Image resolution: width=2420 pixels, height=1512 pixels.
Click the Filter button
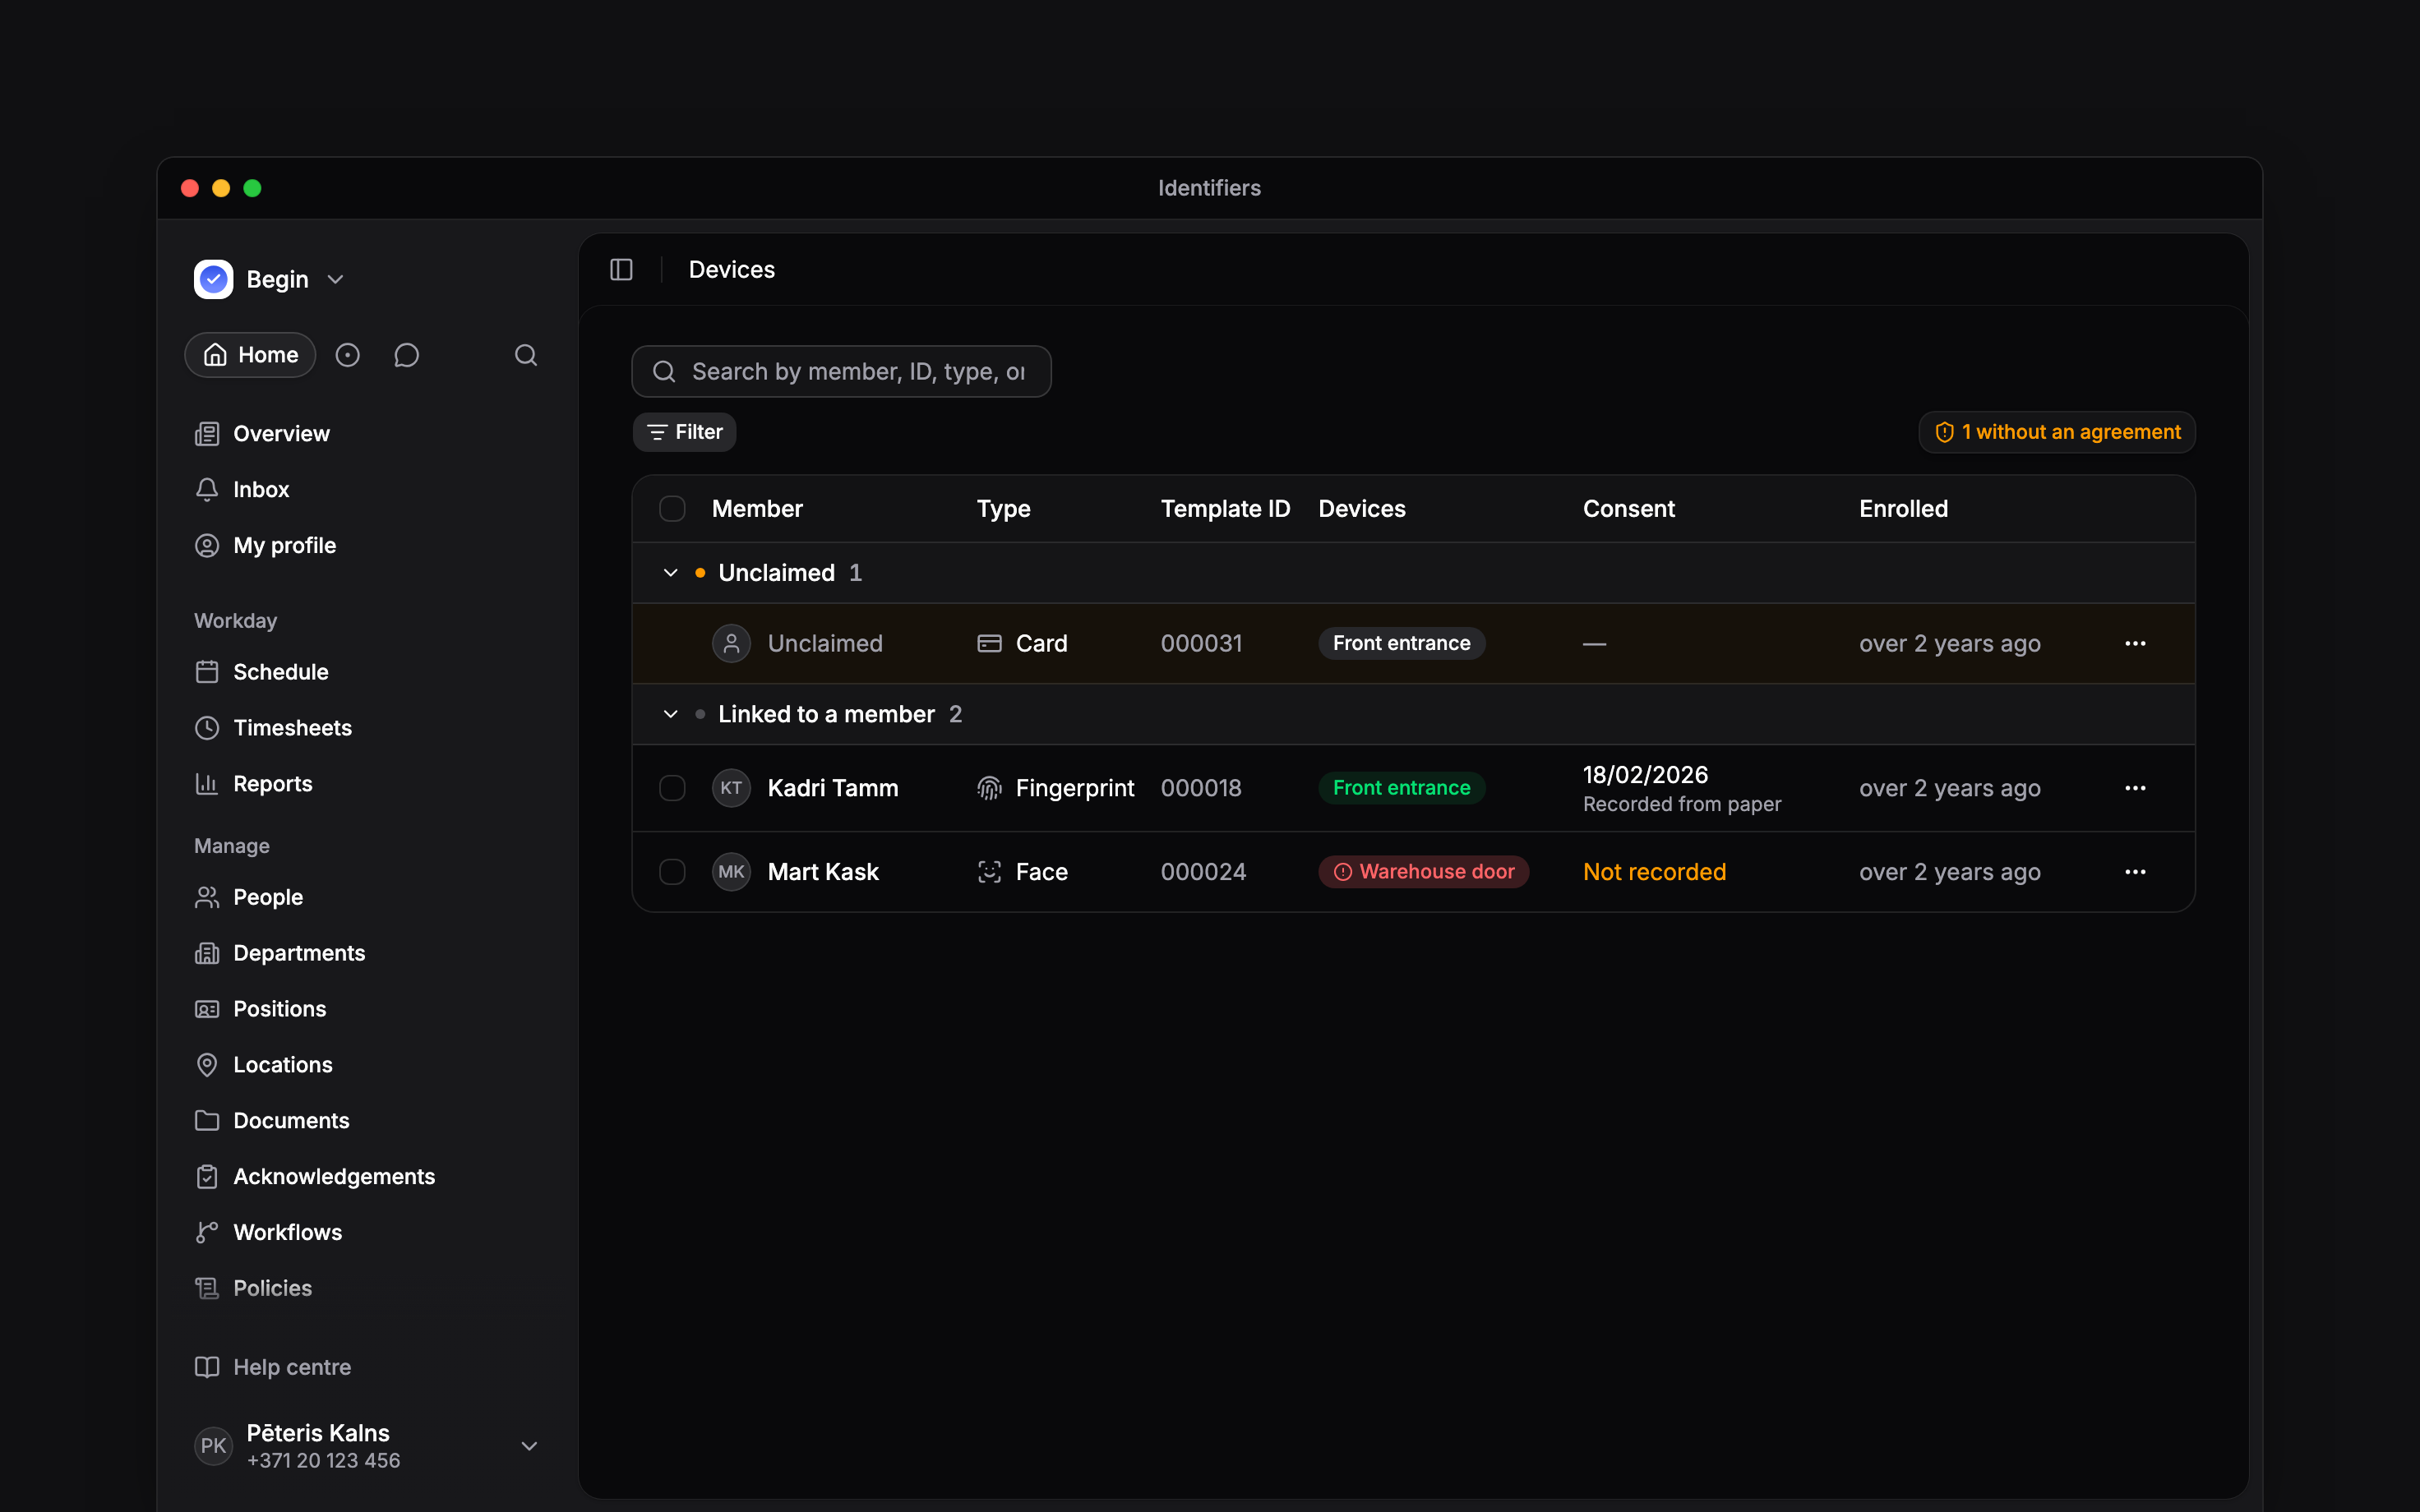click(x=684, y=432)
